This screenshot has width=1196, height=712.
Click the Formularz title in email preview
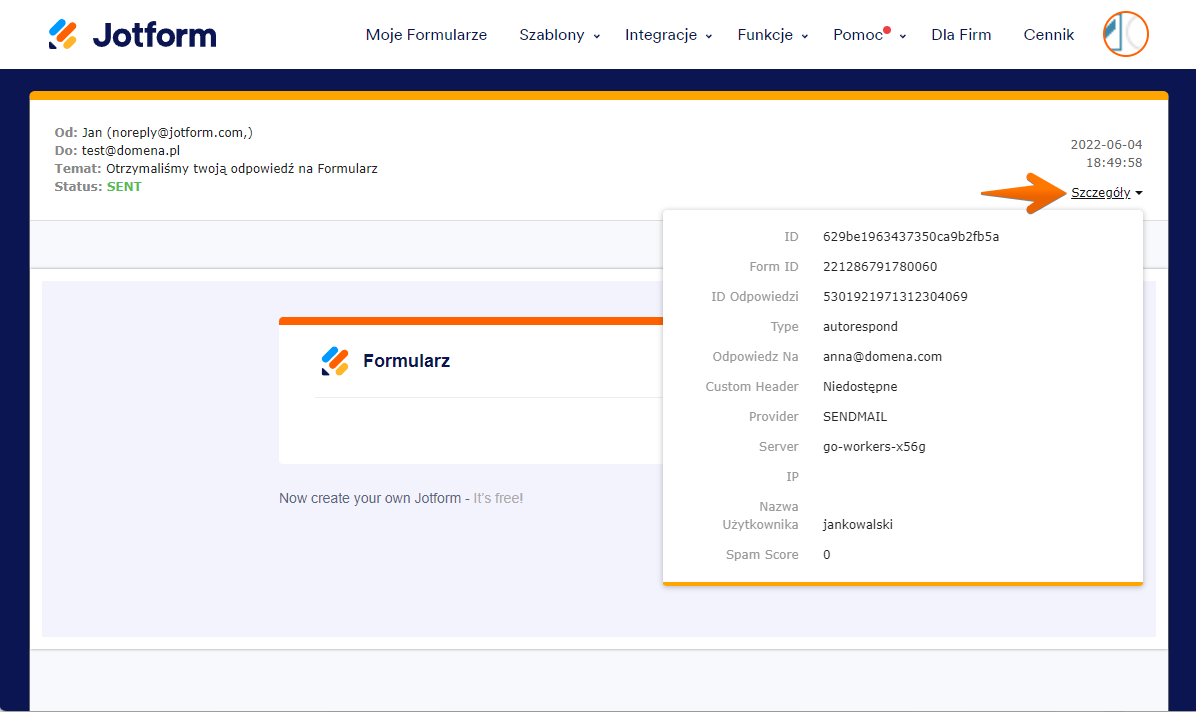pos(407,361)
